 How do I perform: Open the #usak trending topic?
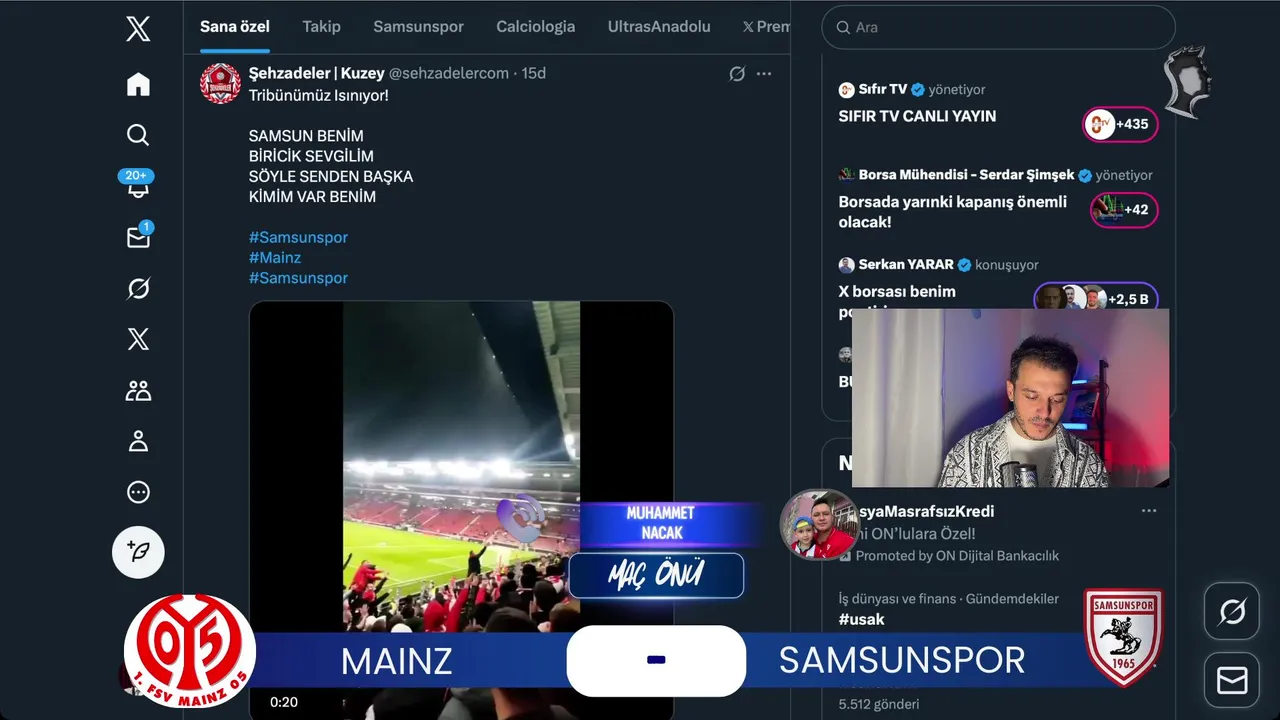861,619
